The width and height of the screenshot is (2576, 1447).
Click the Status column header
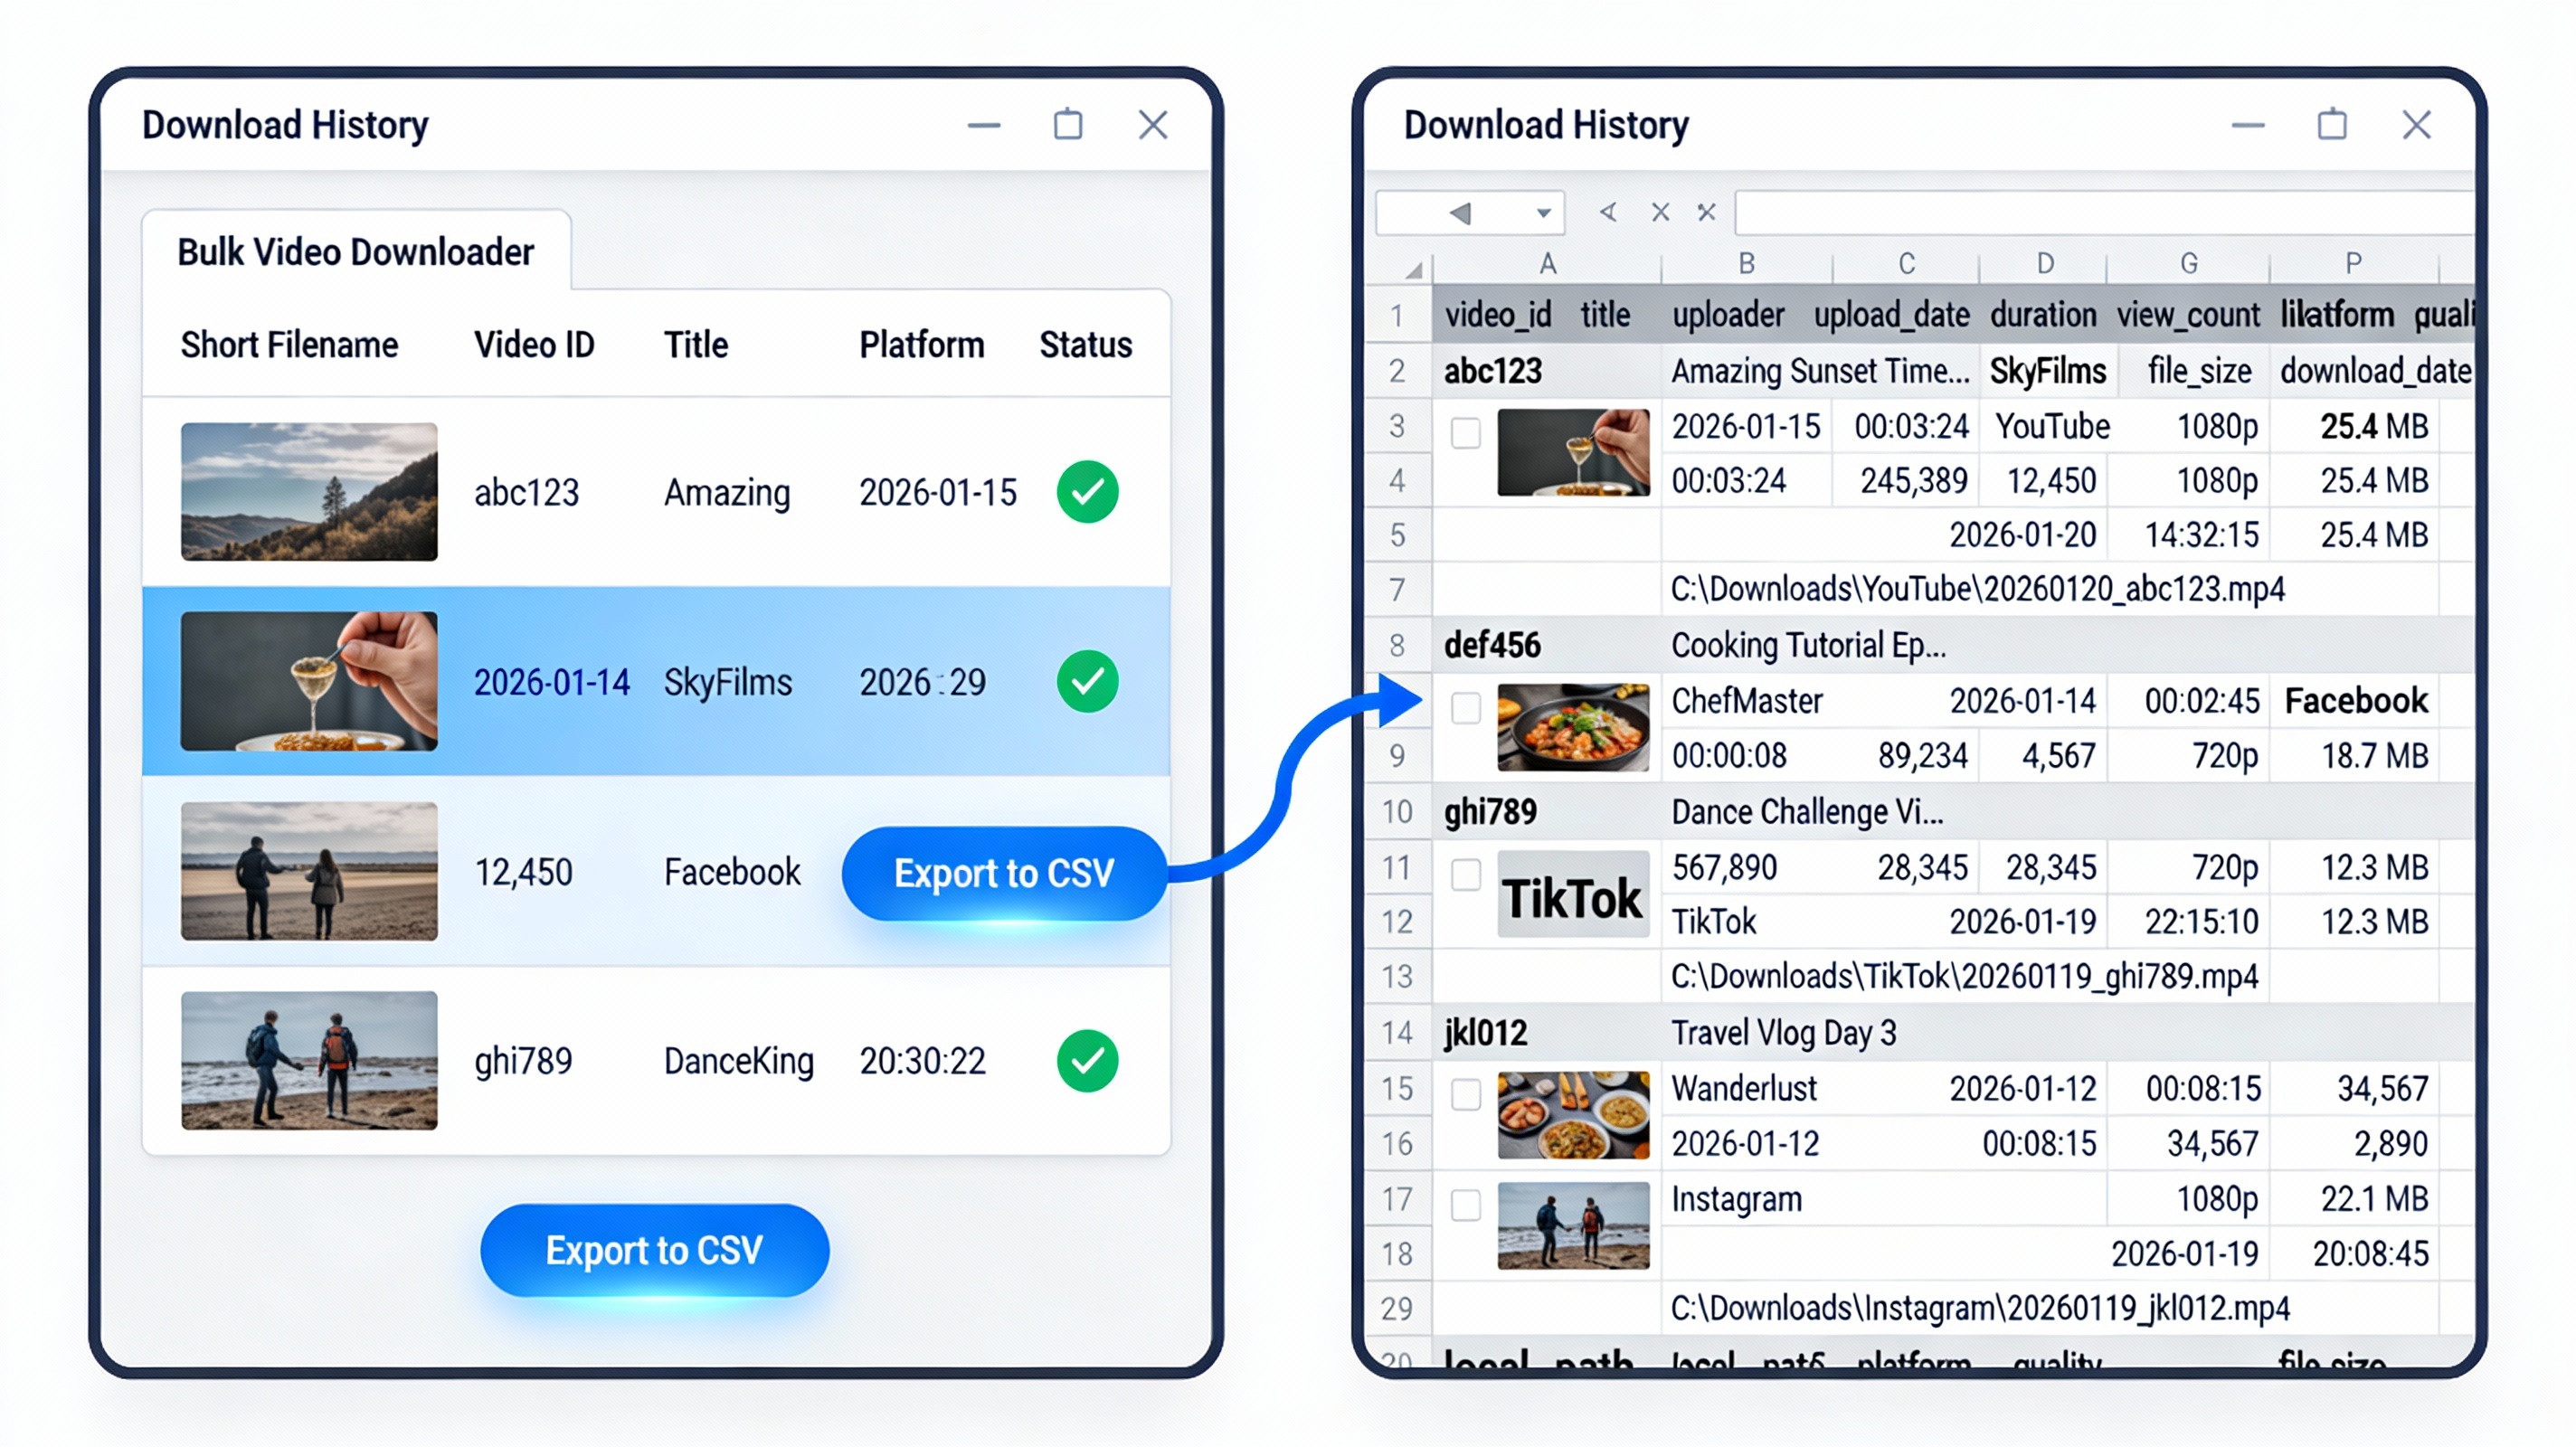pos(1086,345)
